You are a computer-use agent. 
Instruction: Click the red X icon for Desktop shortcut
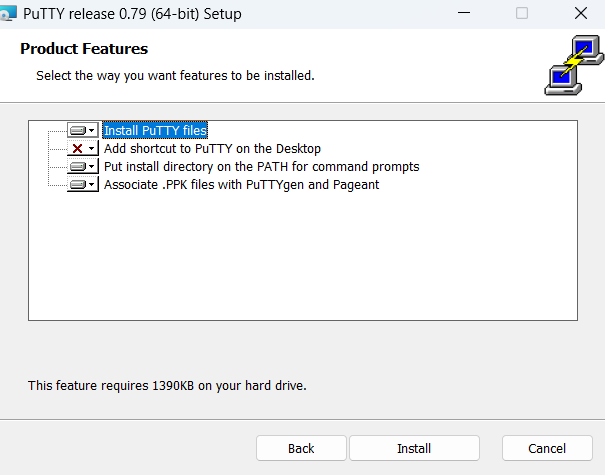tap(78, 149)
